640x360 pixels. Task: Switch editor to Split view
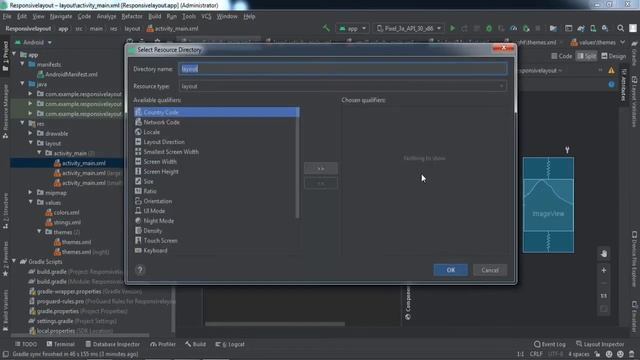(587, 56)
